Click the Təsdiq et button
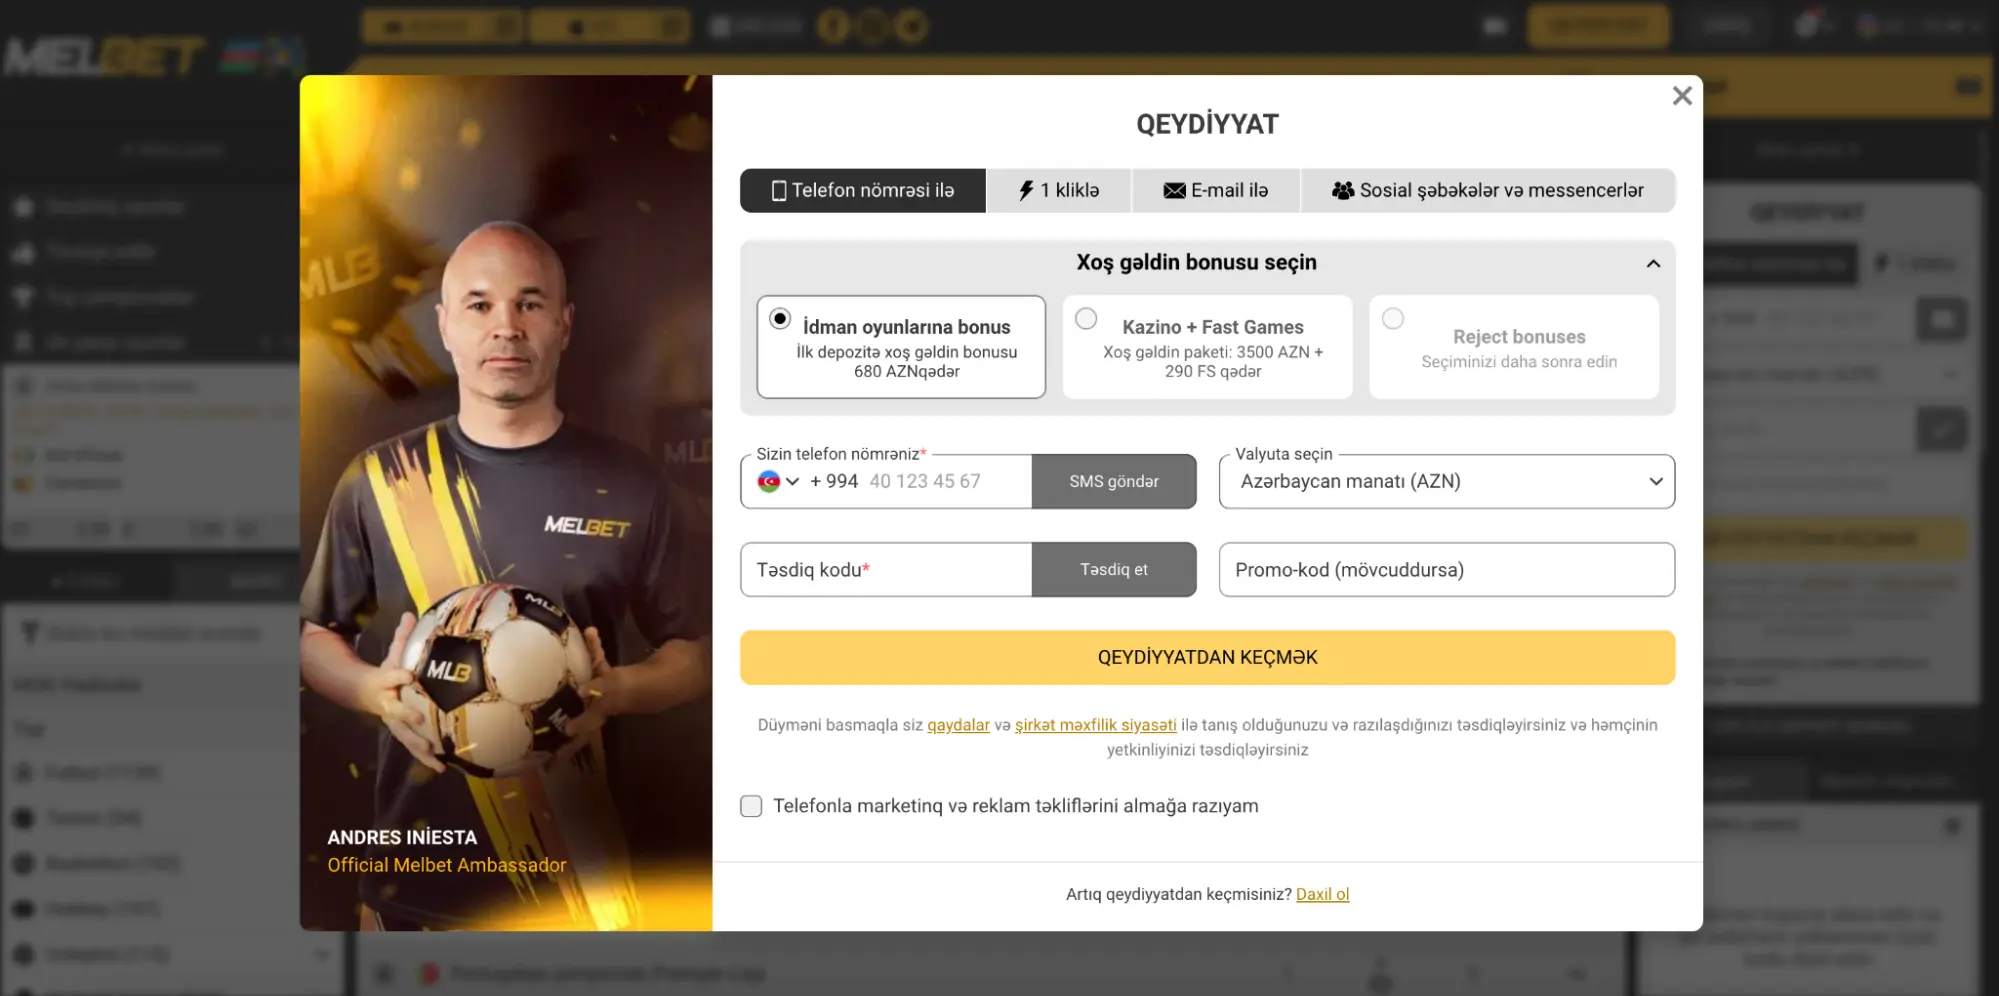Image resolution: width=1999 pixels, height=996 pixels. tap(1114, 570)
